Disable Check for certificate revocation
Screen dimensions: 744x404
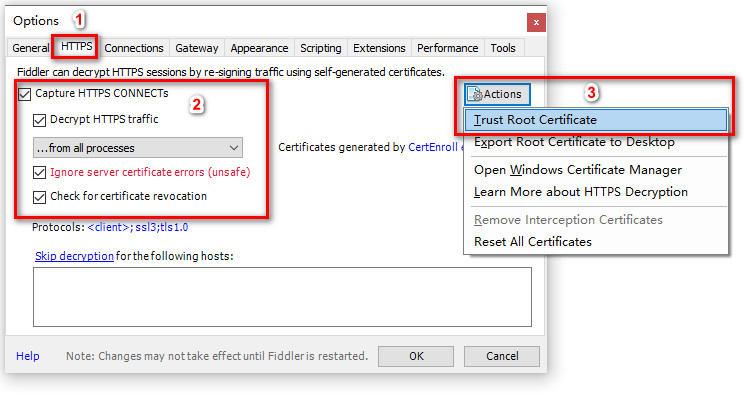tap(39, 197)
